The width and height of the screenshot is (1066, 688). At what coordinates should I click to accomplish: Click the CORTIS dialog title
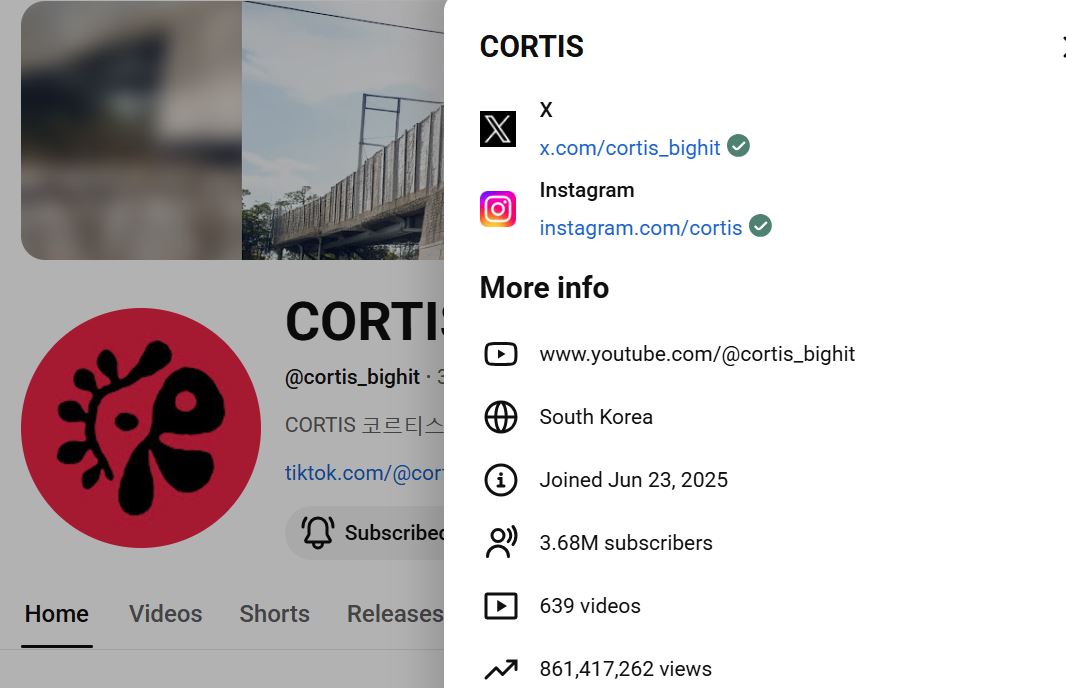click(x=531, y=47)
